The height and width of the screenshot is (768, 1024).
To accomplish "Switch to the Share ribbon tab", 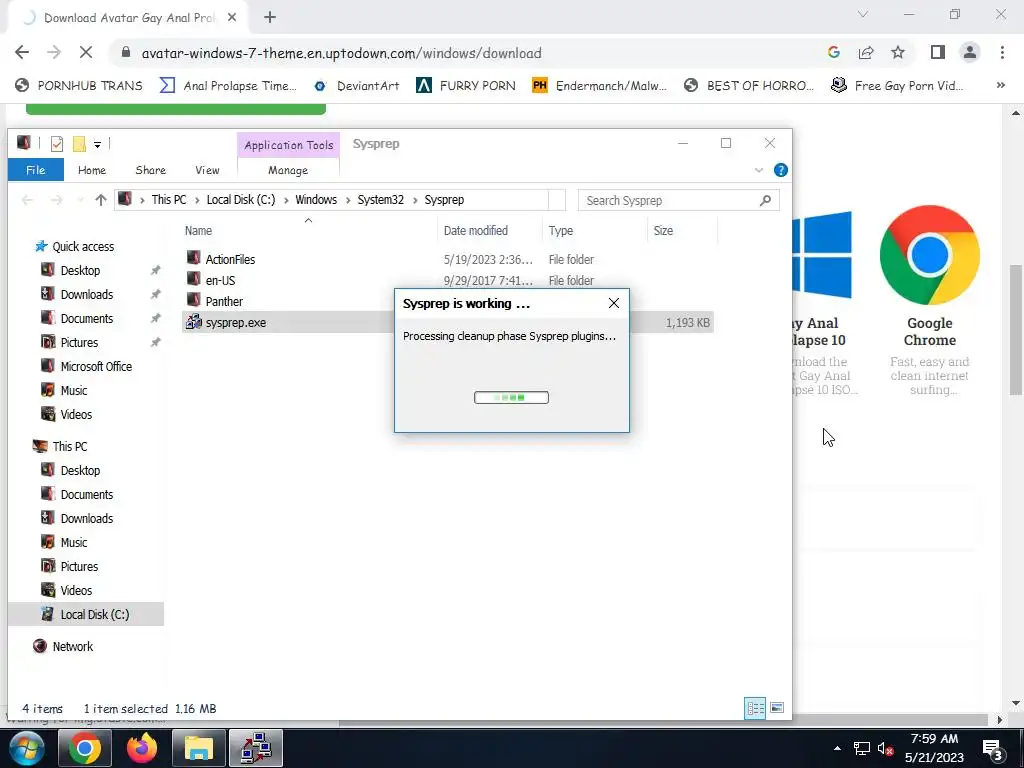I will 150,170.
